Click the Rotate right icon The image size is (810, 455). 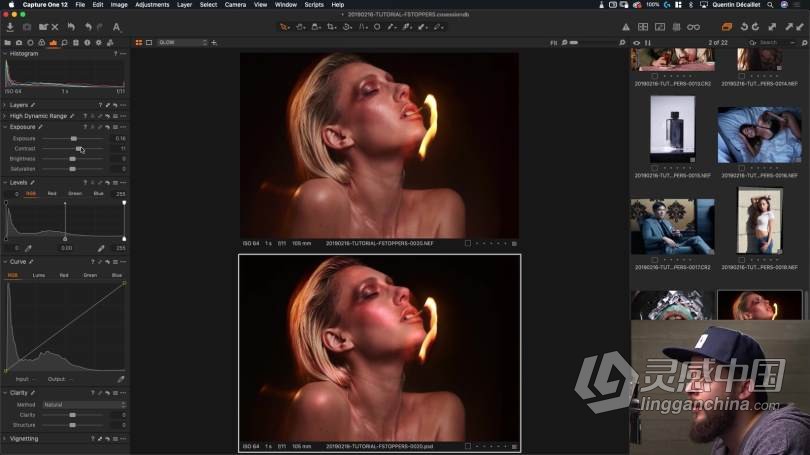(755, 27)
